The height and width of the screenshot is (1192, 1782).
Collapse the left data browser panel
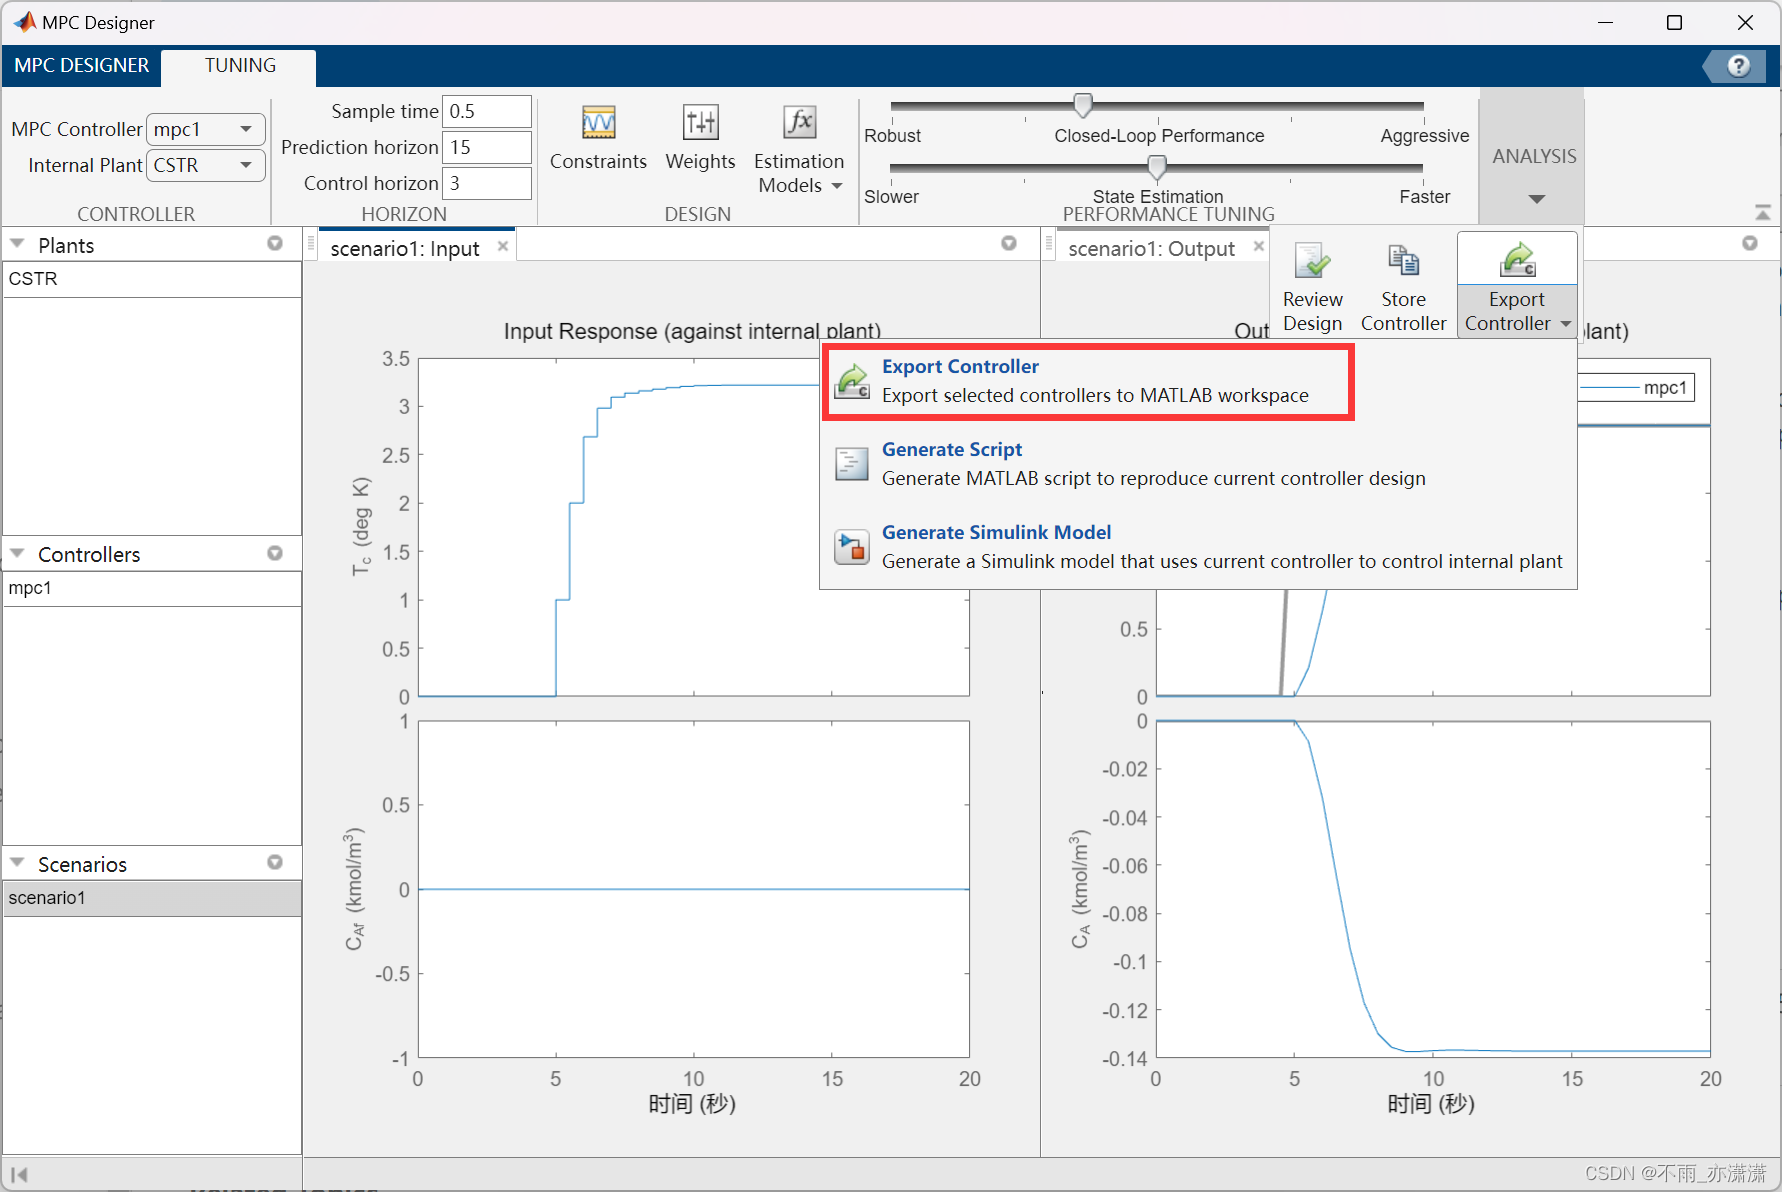tap(19, 1175)
